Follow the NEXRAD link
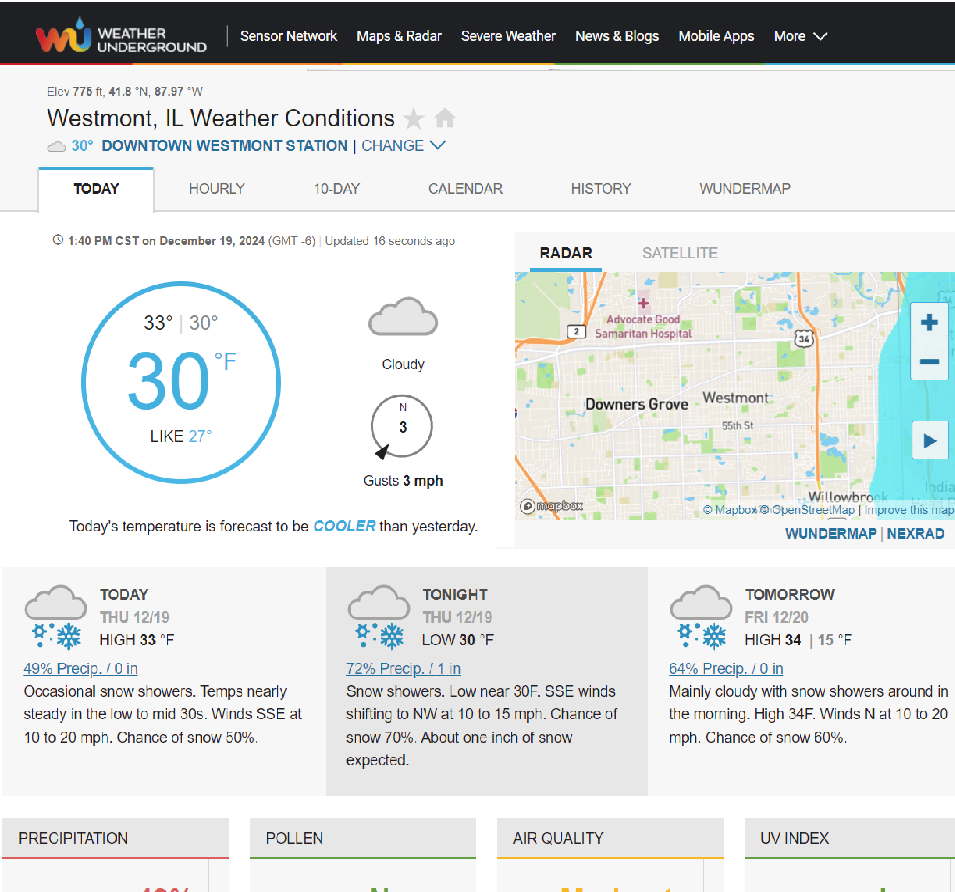Image resolution: width=955 pixels, height=892 pixels. [915, 533]
